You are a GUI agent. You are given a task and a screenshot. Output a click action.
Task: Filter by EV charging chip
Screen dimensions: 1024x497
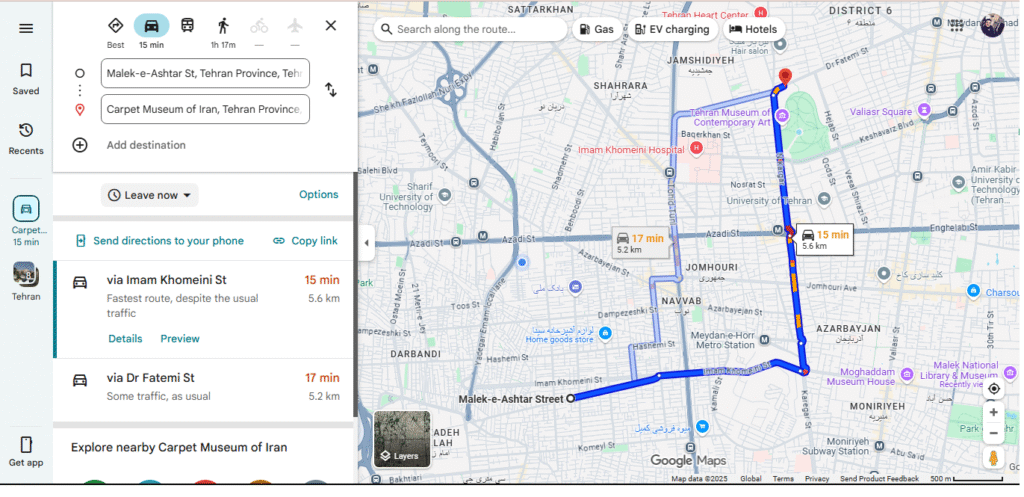[x=672, y=29]
